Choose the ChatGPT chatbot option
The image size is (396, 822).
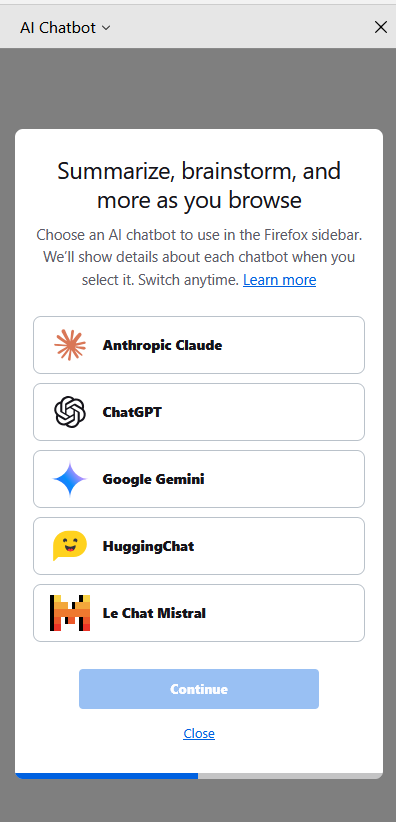pos(199,412)
